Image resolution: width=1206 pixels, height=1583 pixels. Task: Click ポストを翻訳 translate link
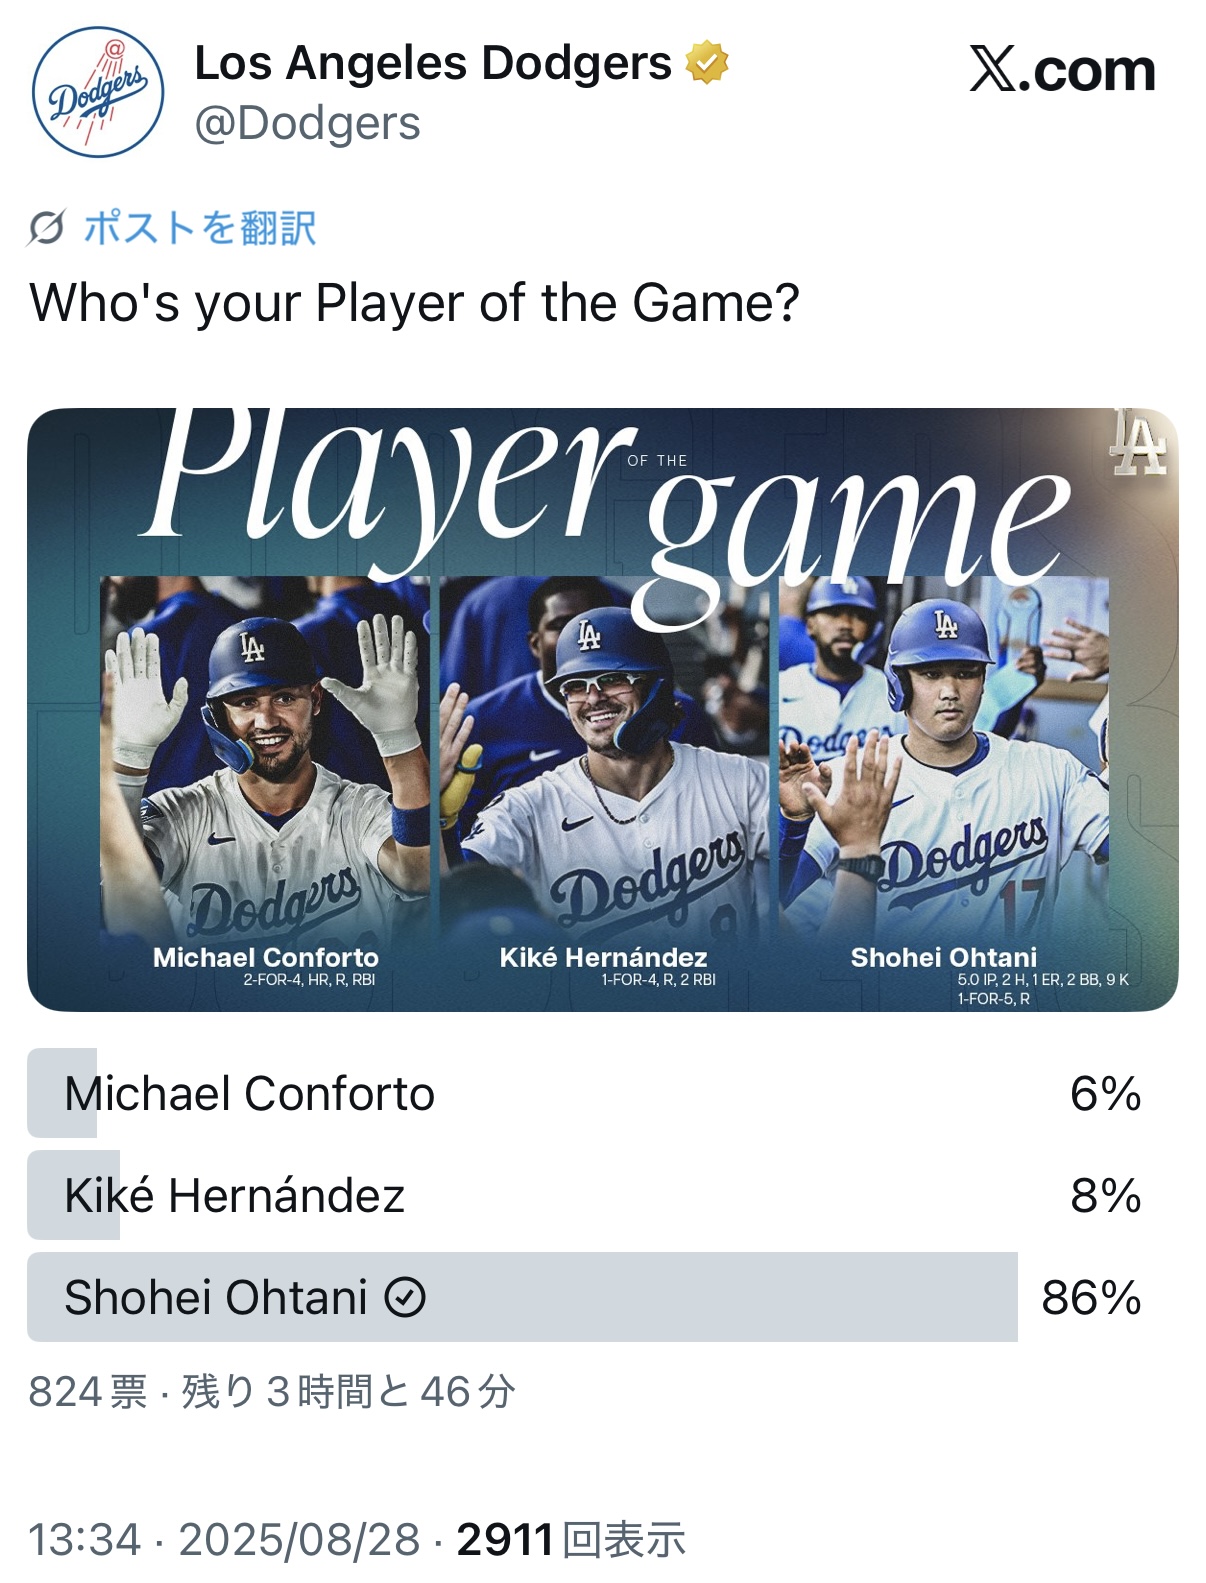point(200,228)
